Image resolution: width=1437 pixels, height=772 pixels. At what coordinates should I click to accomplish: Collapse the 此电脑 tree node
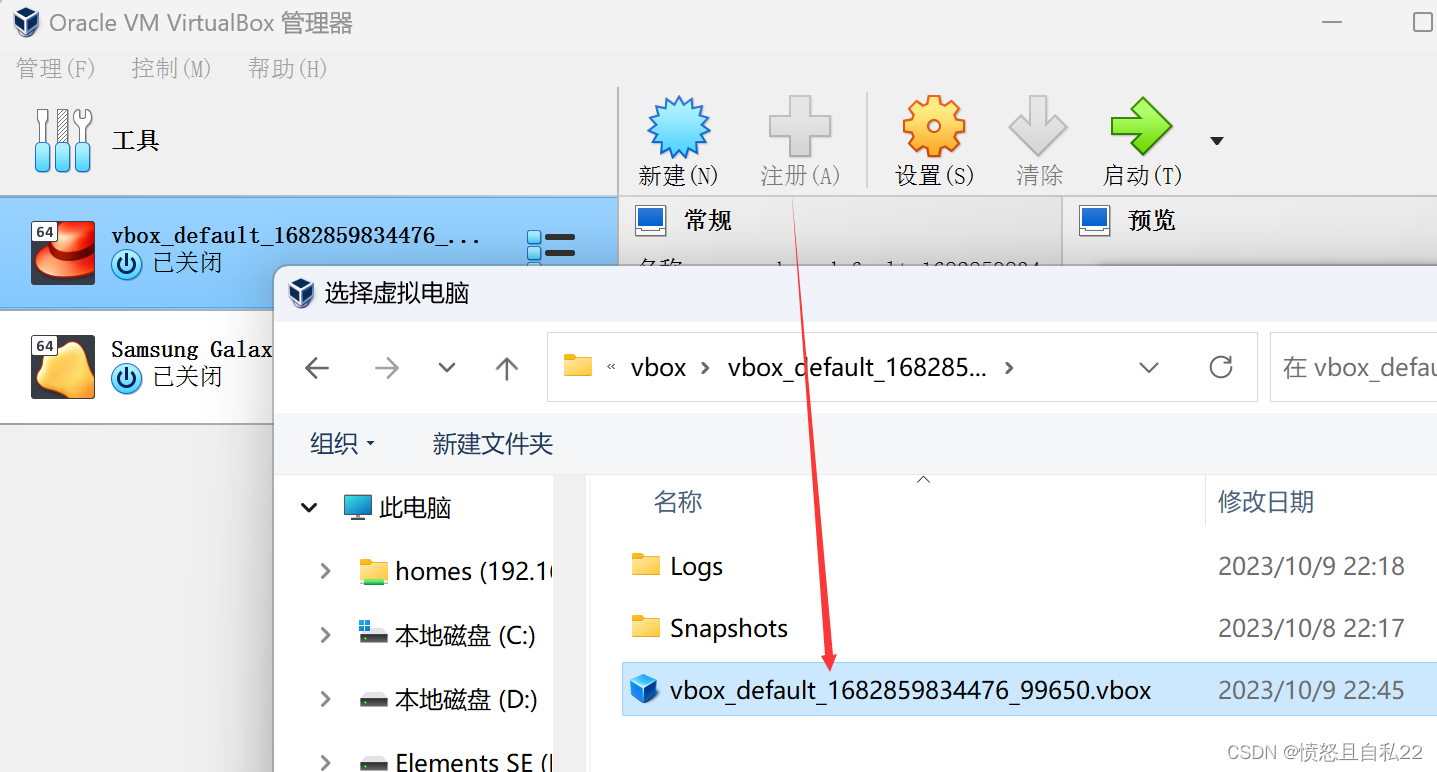(309, 508)
